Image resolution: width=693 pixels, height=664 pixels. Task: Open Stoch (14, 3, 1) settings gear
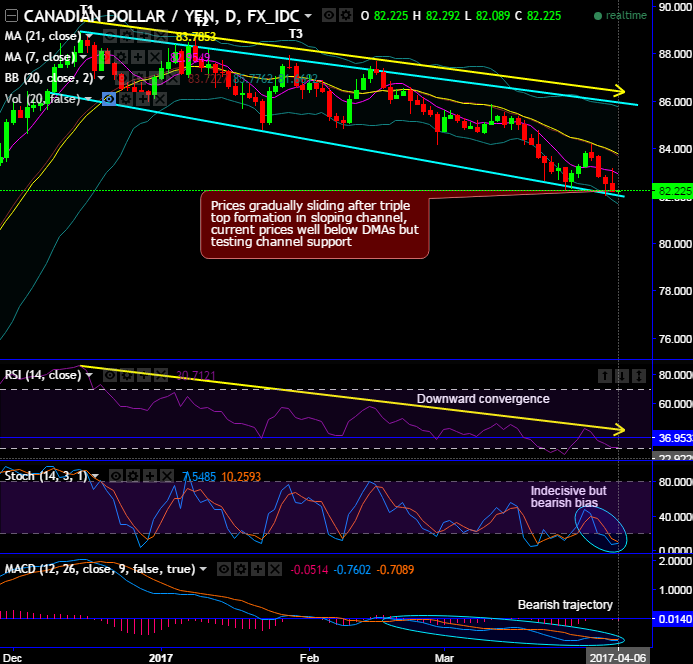[x=133, y=476]
